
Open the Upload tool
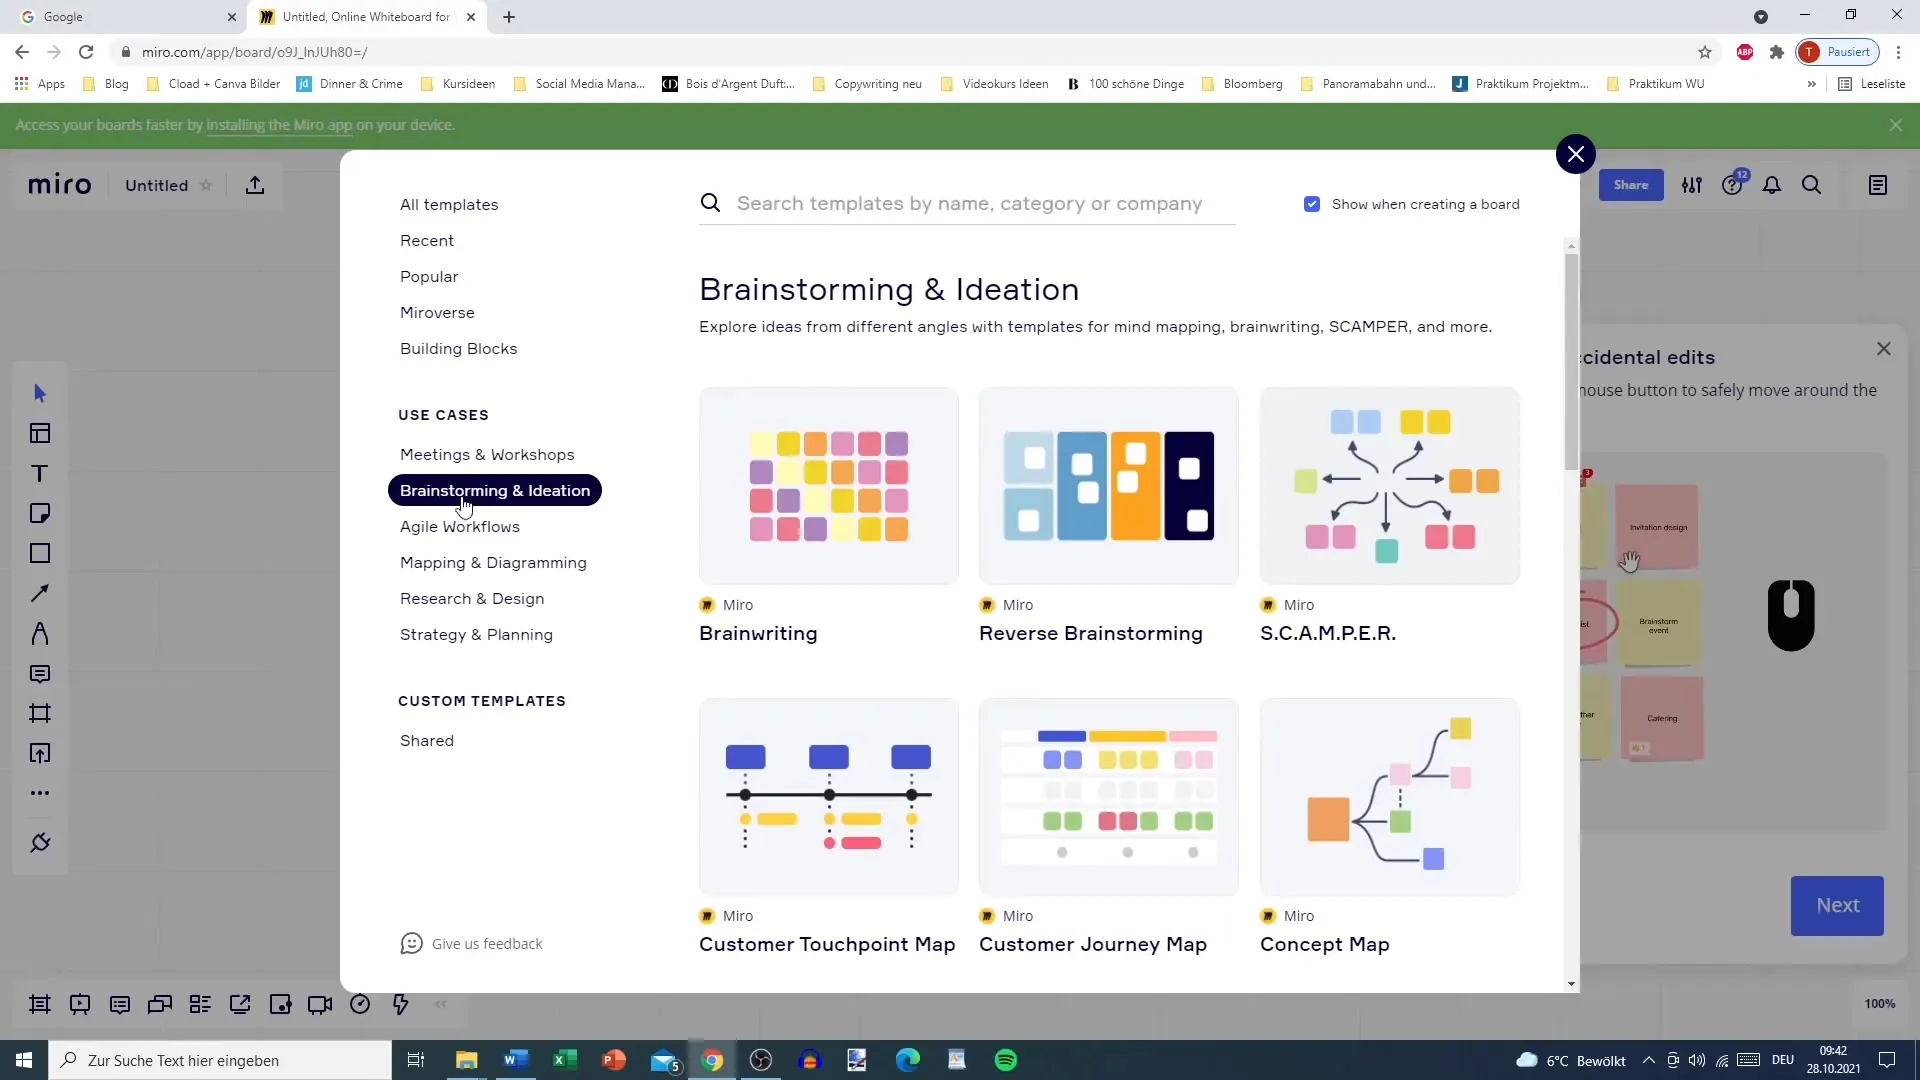pyautogui.click(x=40, y=753)
